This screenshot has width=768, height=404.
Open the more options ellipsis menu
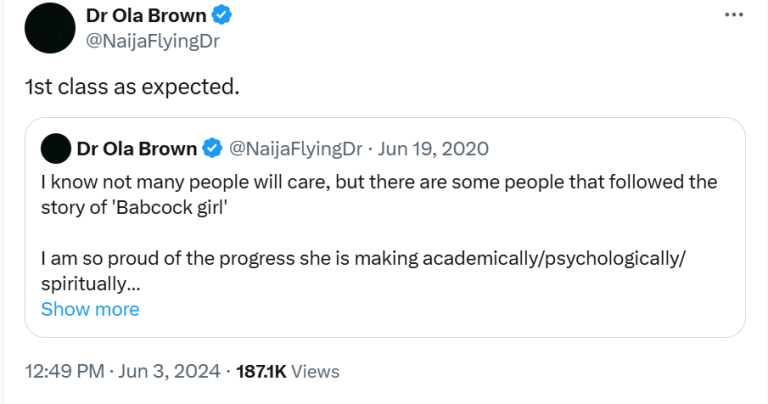[733, 16]
